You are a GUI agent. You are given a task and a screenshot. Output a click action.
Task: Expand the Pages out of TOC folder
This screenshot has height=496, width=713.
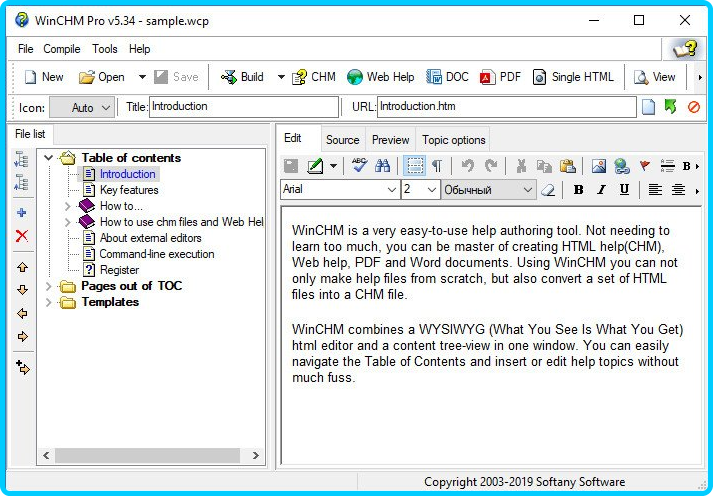click(49, 286)
